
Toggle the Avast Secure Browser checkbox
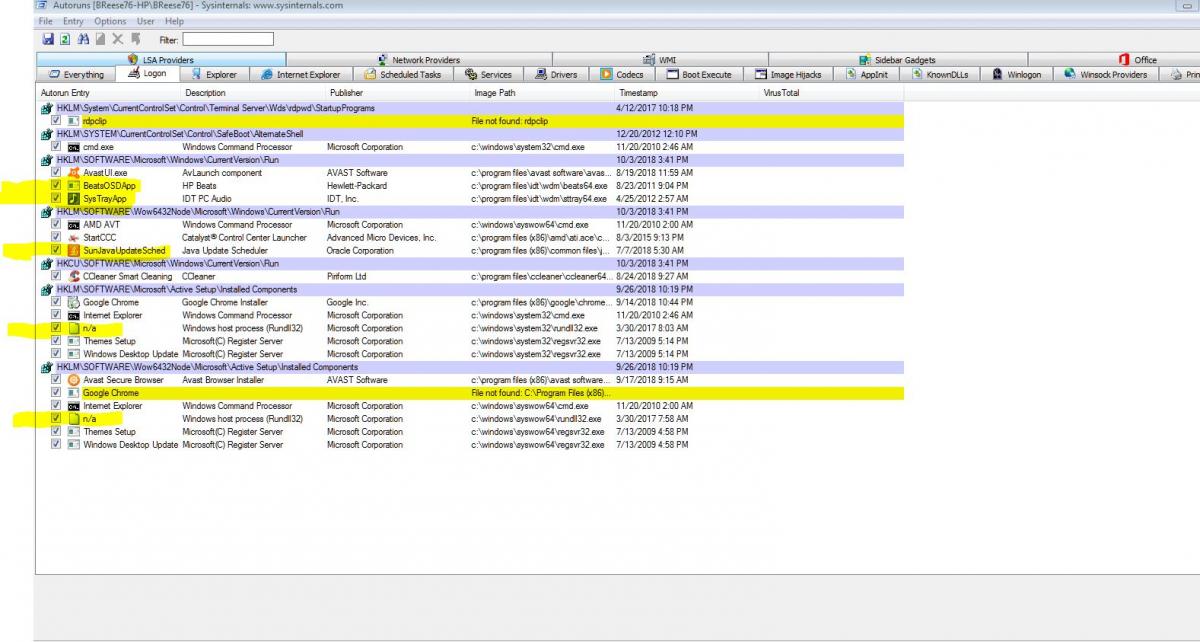57,380
